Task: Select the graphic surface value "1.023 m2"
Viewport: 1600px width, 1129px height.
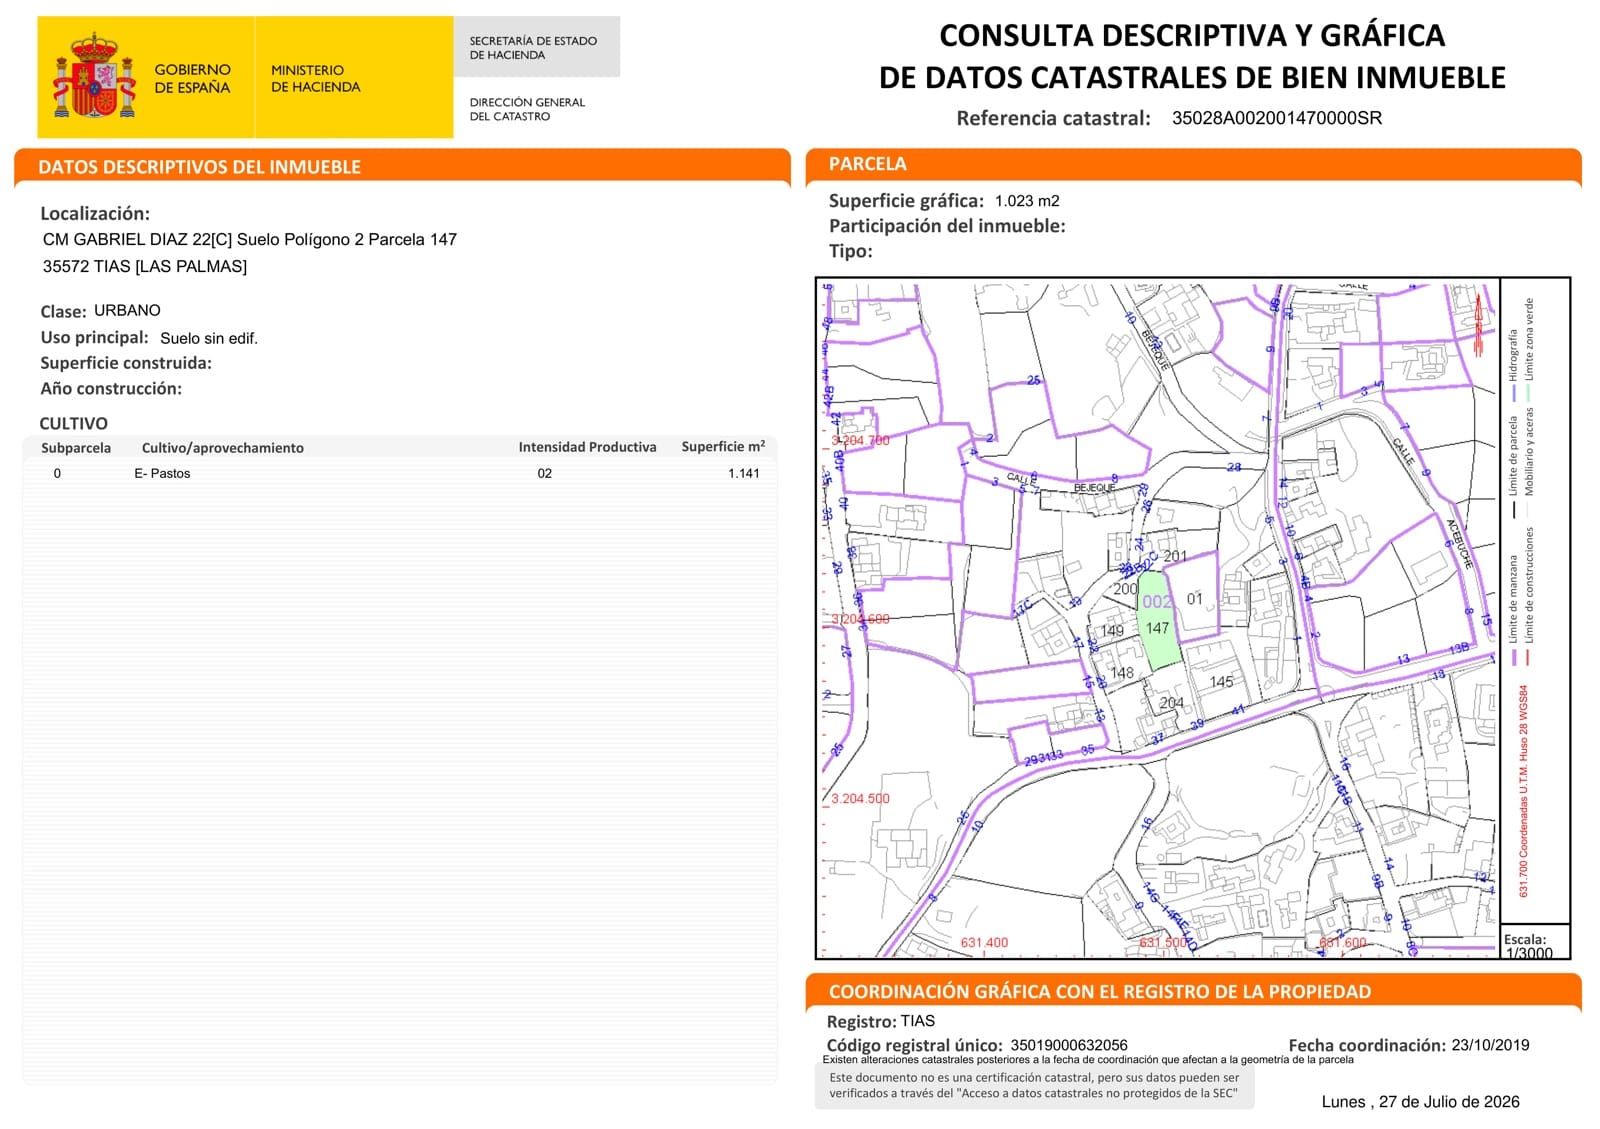Action: point(1027,200)
